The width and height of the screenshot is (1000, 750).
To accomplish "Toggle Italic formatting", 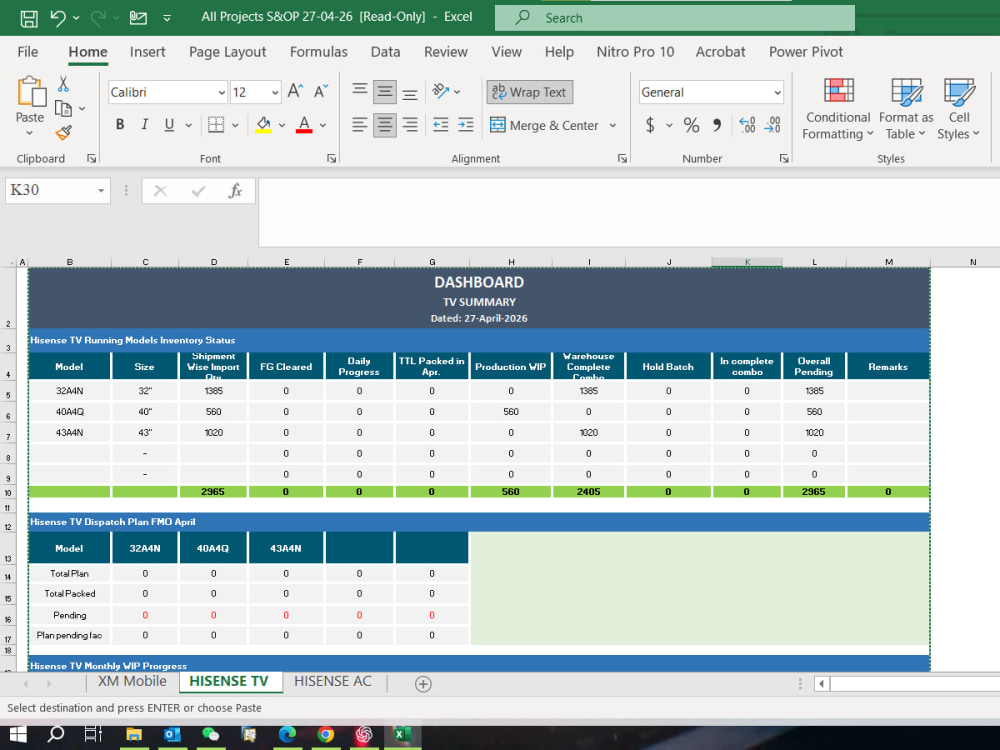I will (145, 124).
